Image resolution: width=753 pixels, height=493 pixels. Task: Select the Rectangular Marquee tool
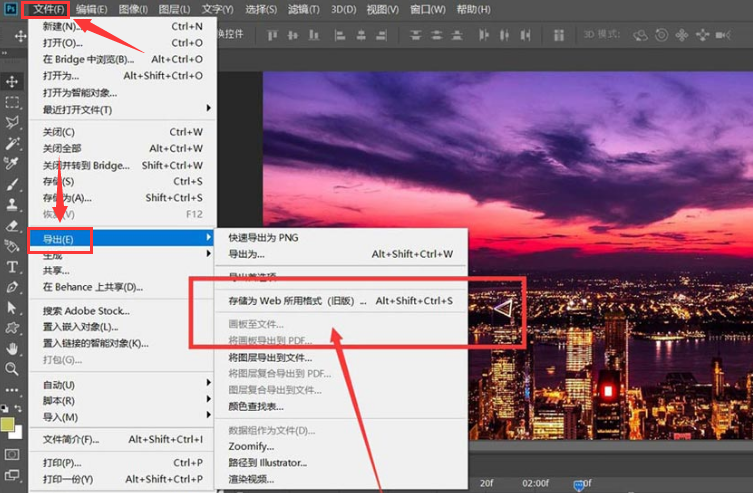[12, 102]
